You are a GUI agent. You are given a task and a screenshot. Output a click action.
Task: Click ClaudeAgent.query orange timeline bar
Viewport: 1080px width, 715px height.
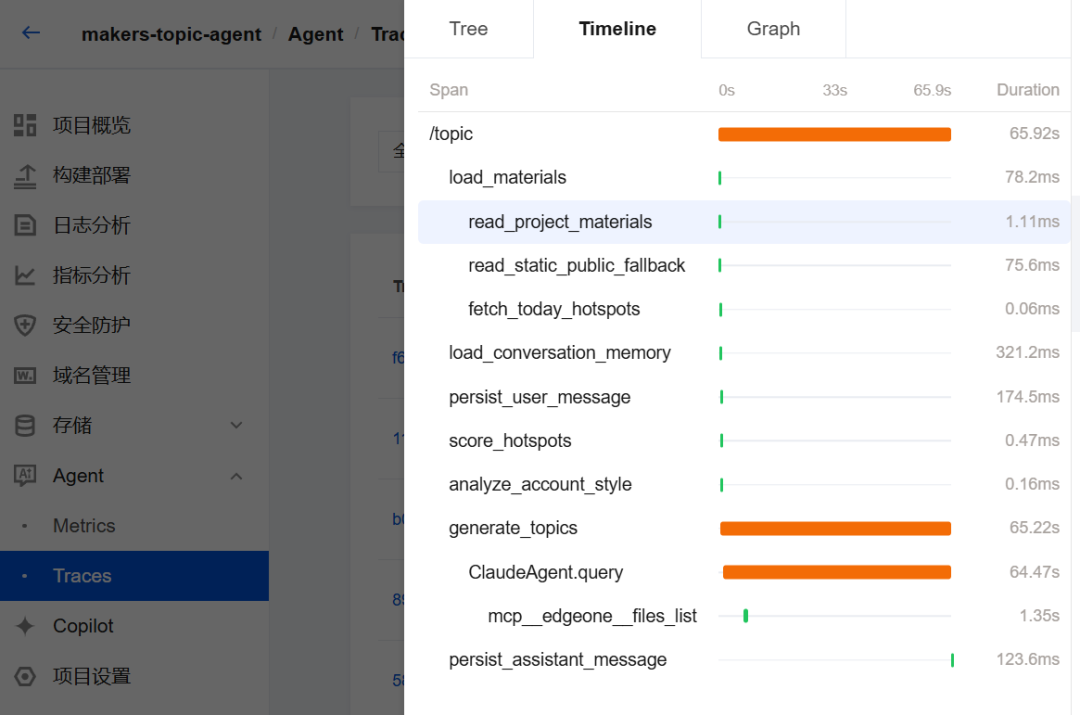837,572
